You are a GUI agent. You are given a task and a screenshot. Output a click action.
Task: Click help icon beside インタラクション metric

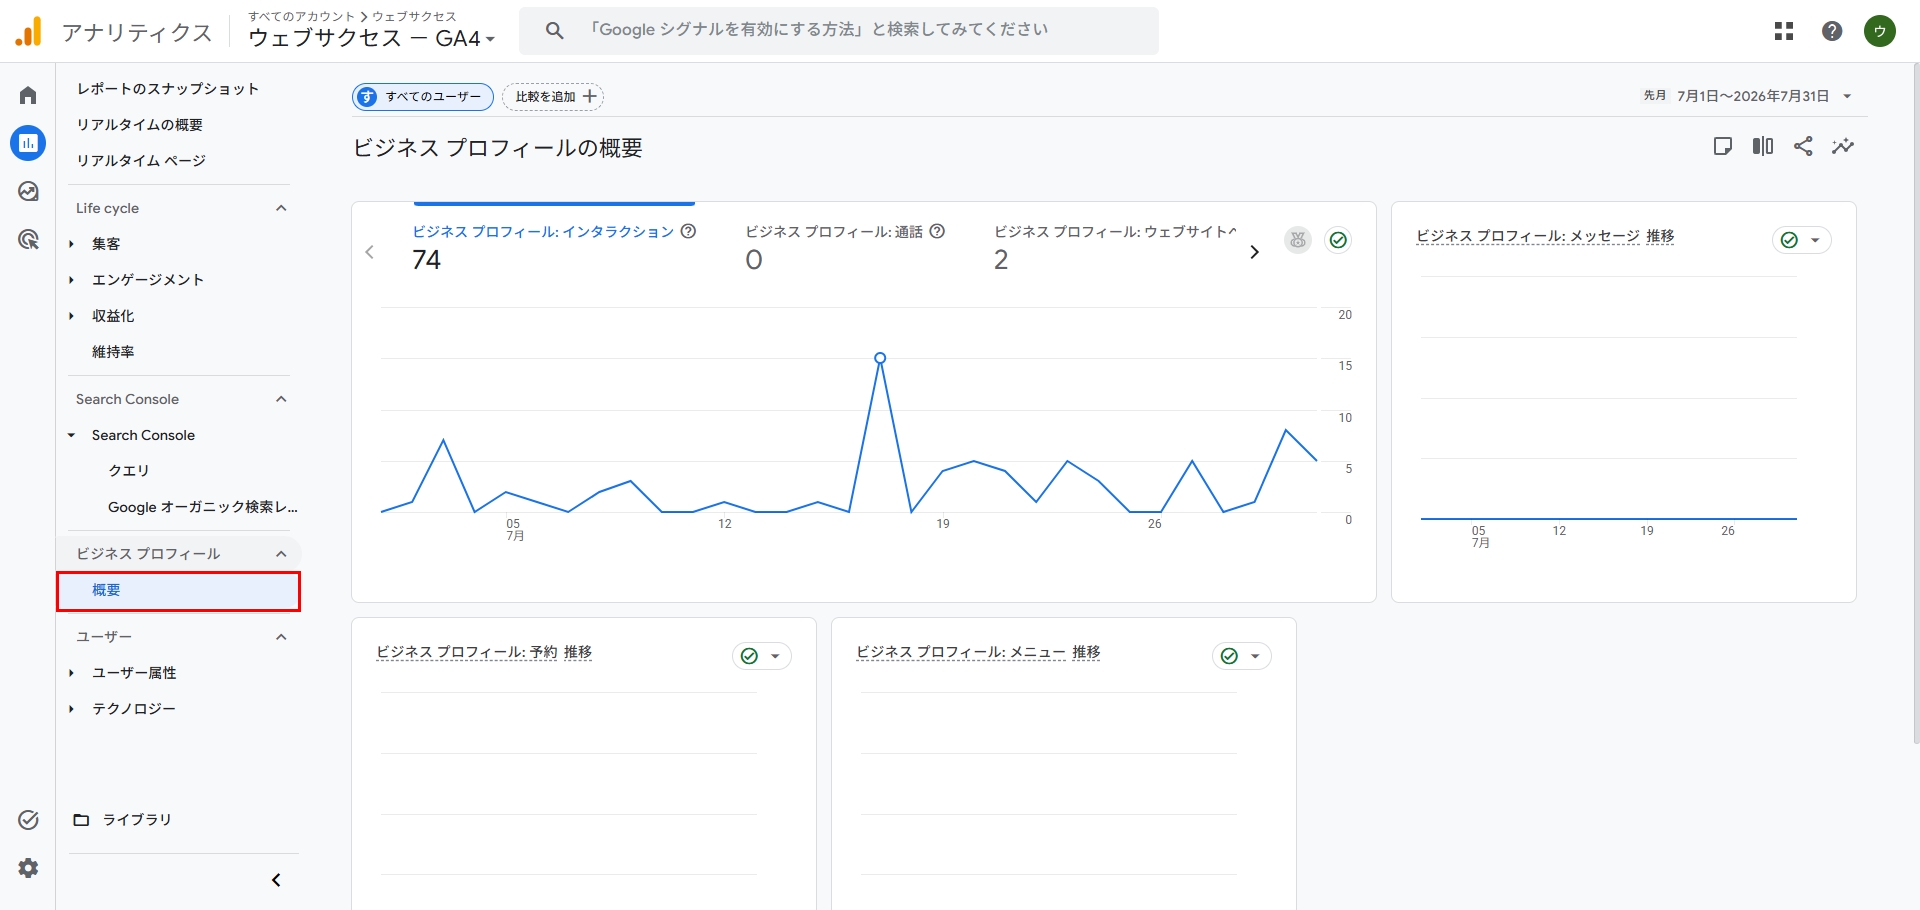688,231
